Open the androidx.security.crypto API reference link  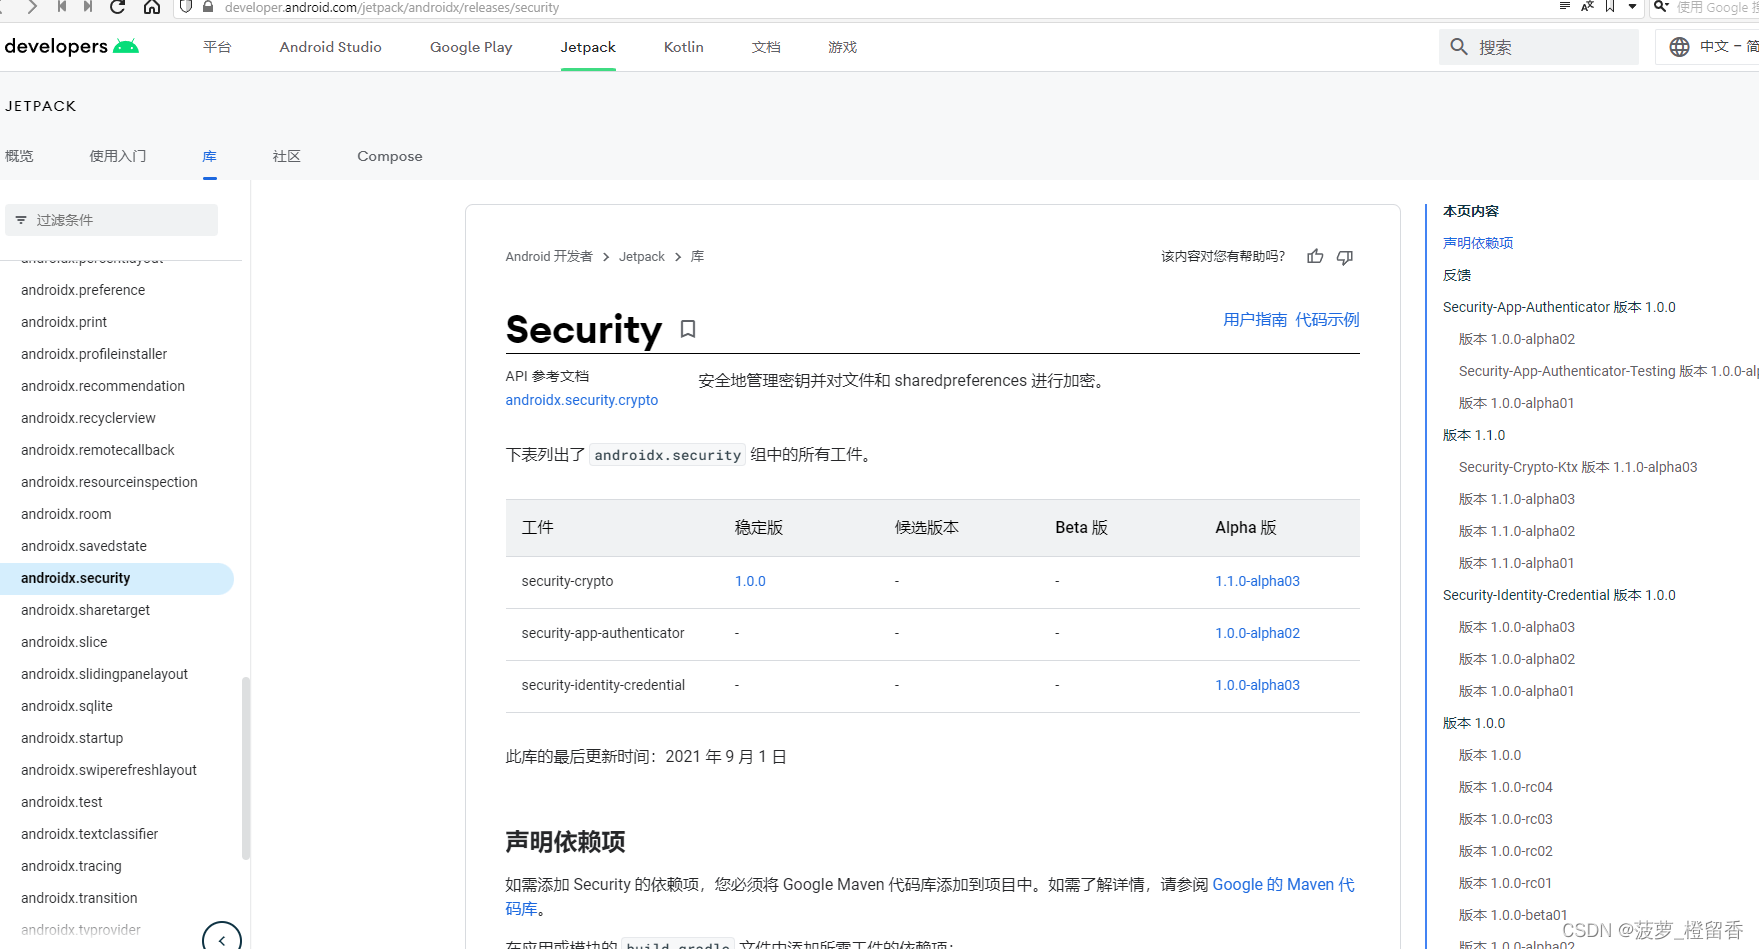[581, 400]
